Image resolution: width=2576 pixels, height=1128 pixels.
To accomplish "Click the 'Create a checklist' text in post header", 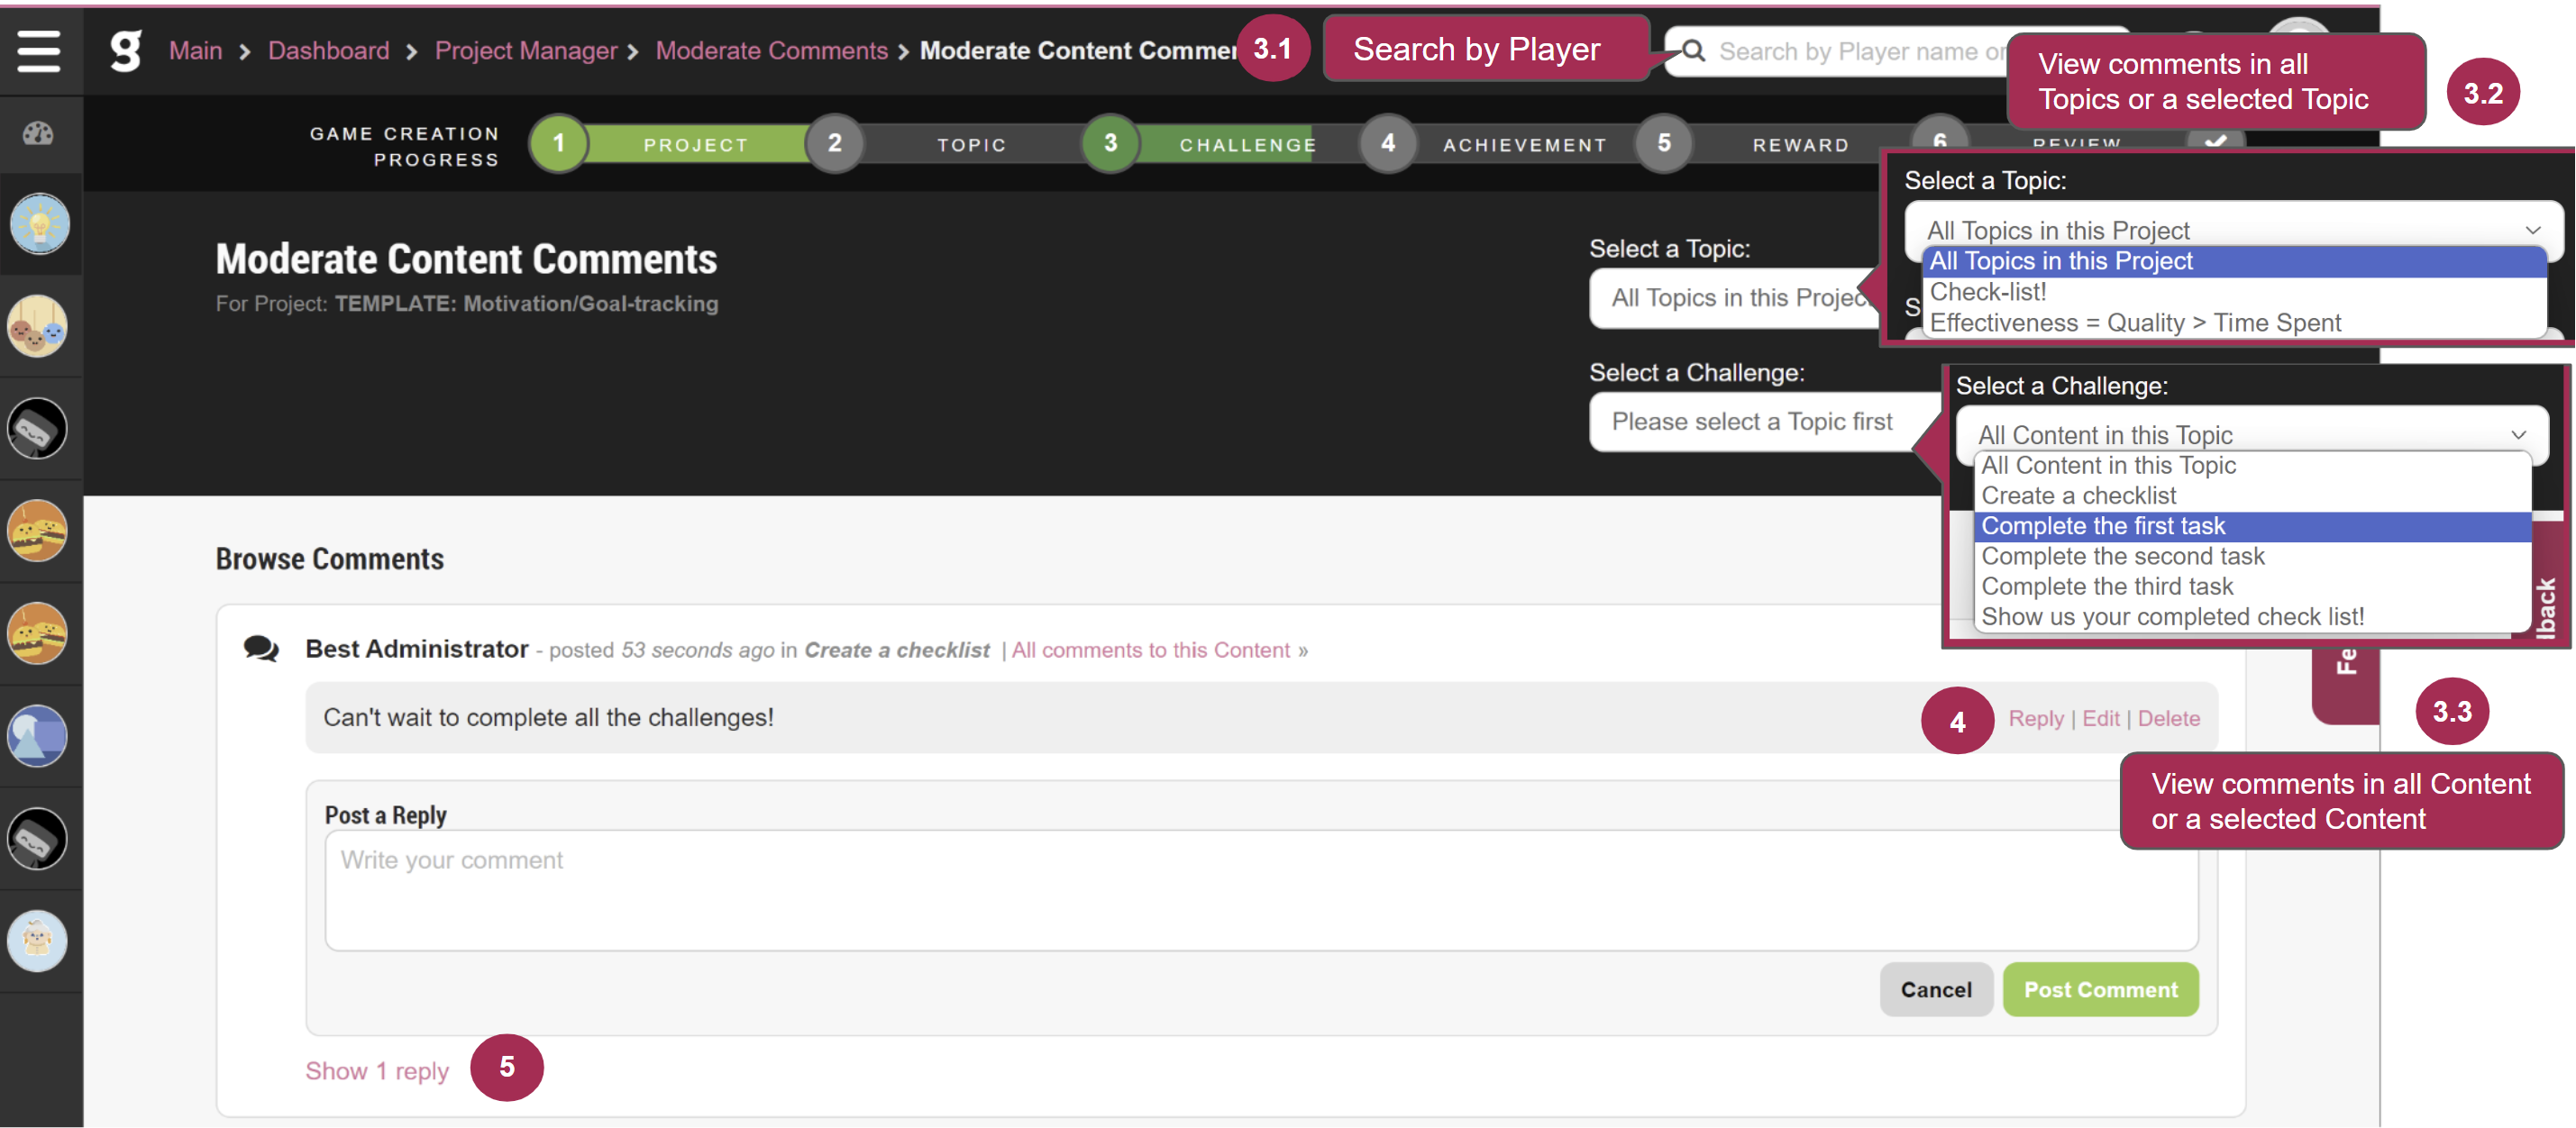I will point(897,650).
